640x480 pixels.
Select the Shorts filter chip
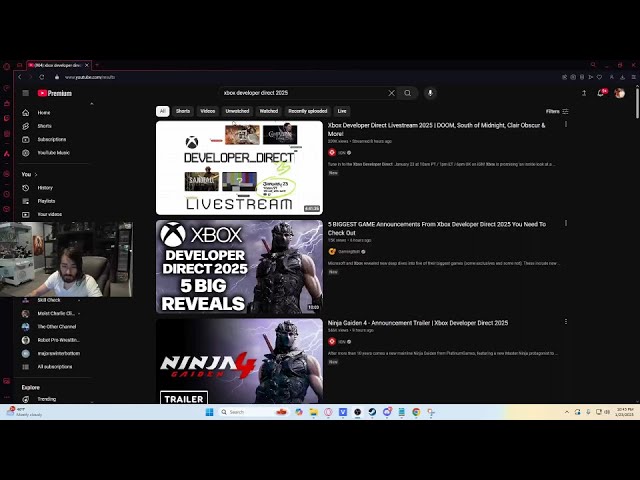pos(183,111)
